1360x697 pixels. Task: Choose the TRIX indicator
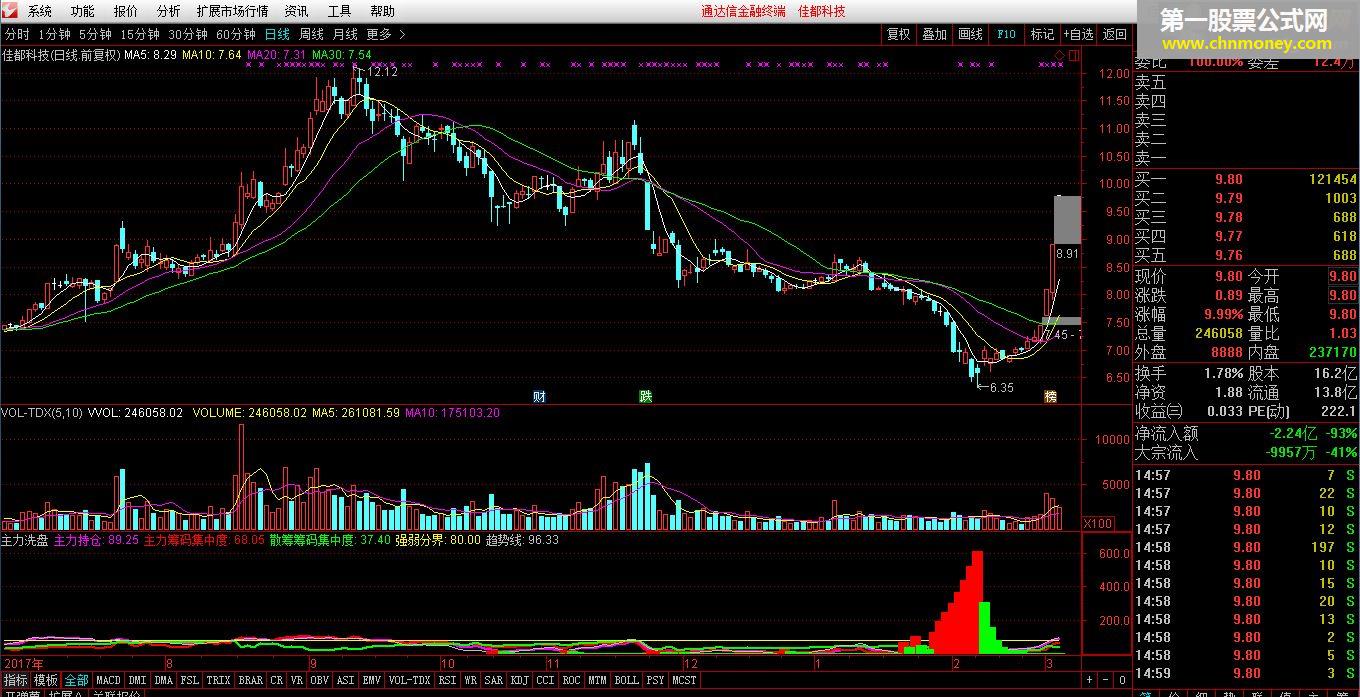point(219,681)
